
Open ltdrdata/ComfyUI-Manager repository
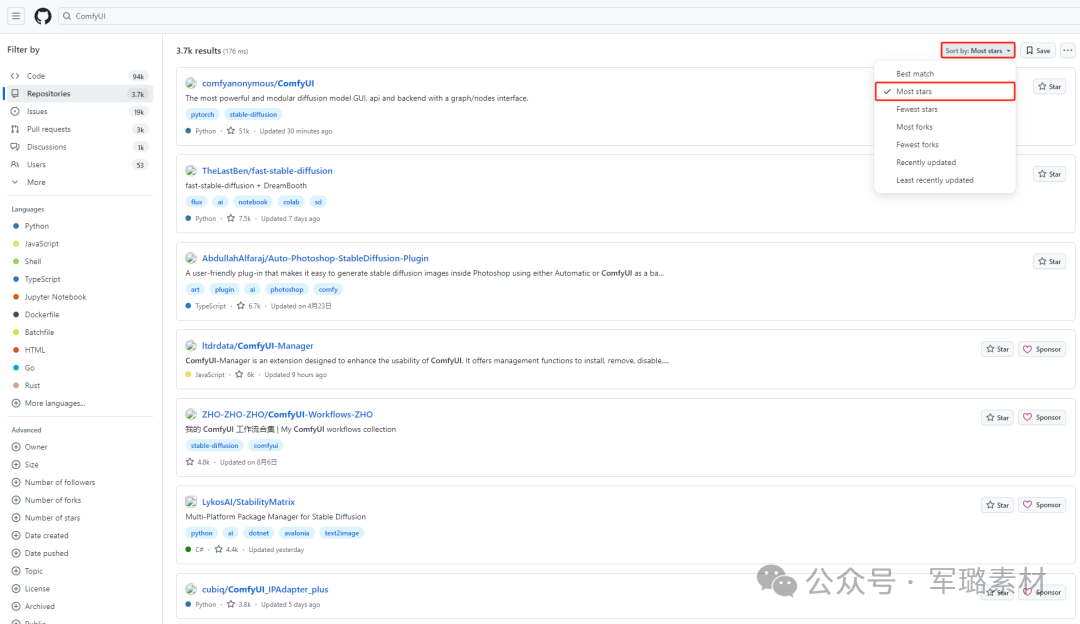tap(258, 346)
